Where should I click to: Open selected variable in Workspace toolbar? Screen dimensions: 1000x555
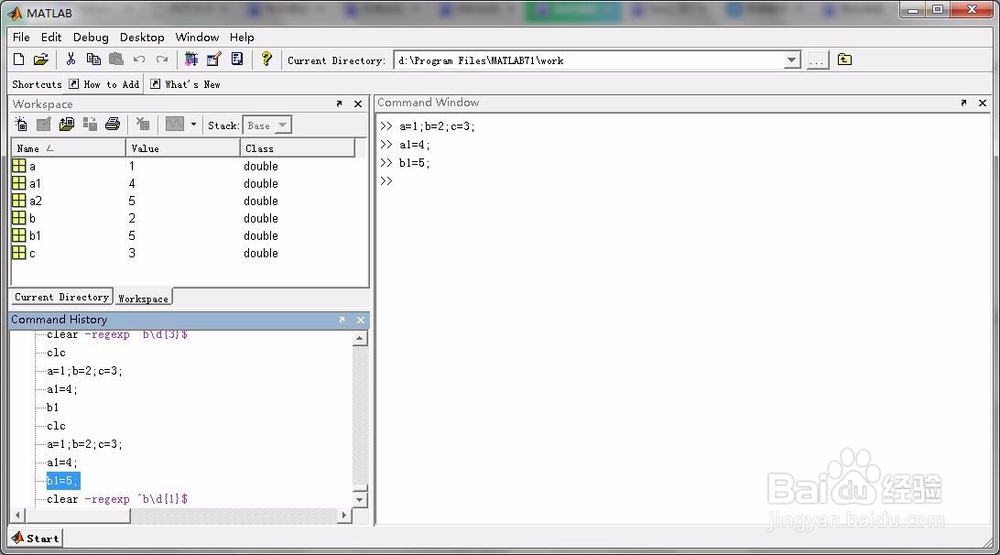(x=43, y=124)
